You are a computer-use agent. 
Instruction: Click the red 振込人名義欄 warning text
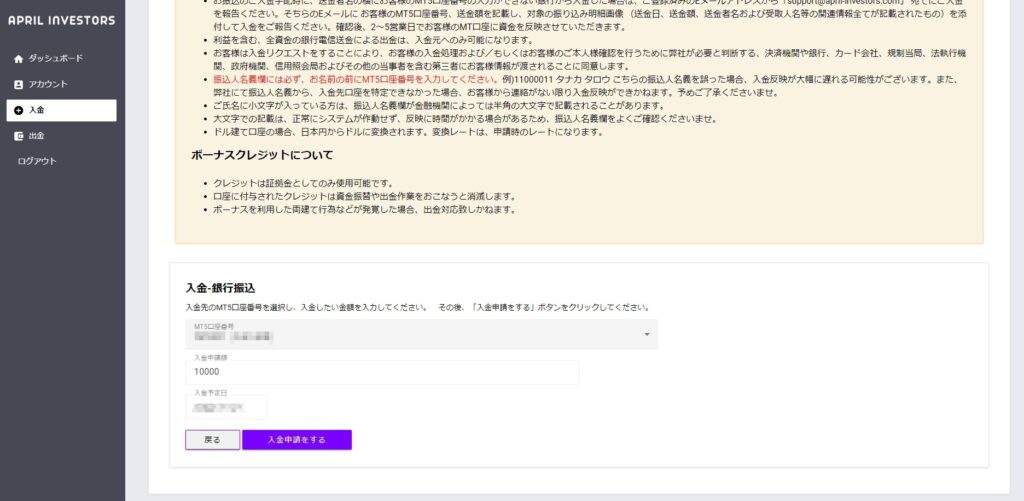[x=355, y=79]
